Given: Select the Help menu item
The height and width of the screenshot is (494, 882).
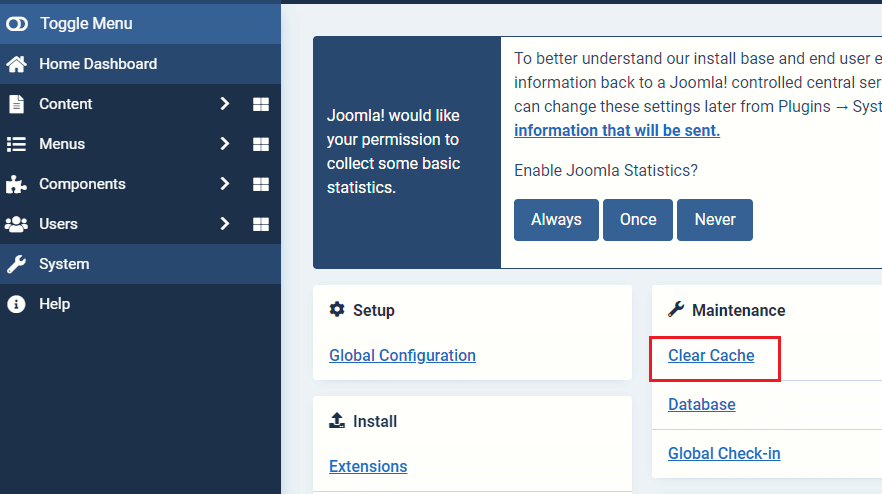Looking at the screenshot, I should point(54,304).
